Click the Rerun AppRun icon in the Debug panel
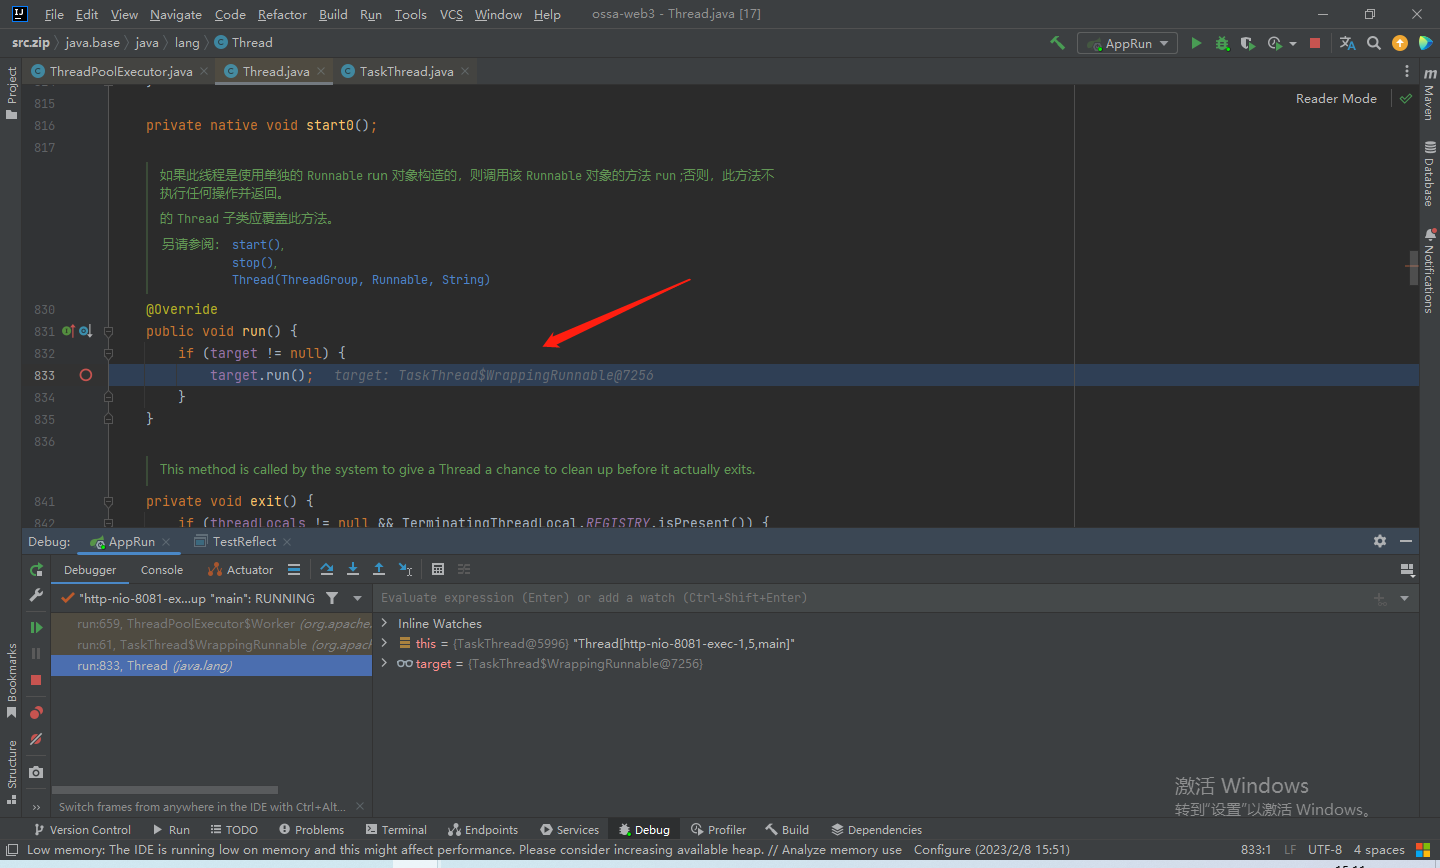Viewport: 1440px width, 868px height. tap(36, 569)
